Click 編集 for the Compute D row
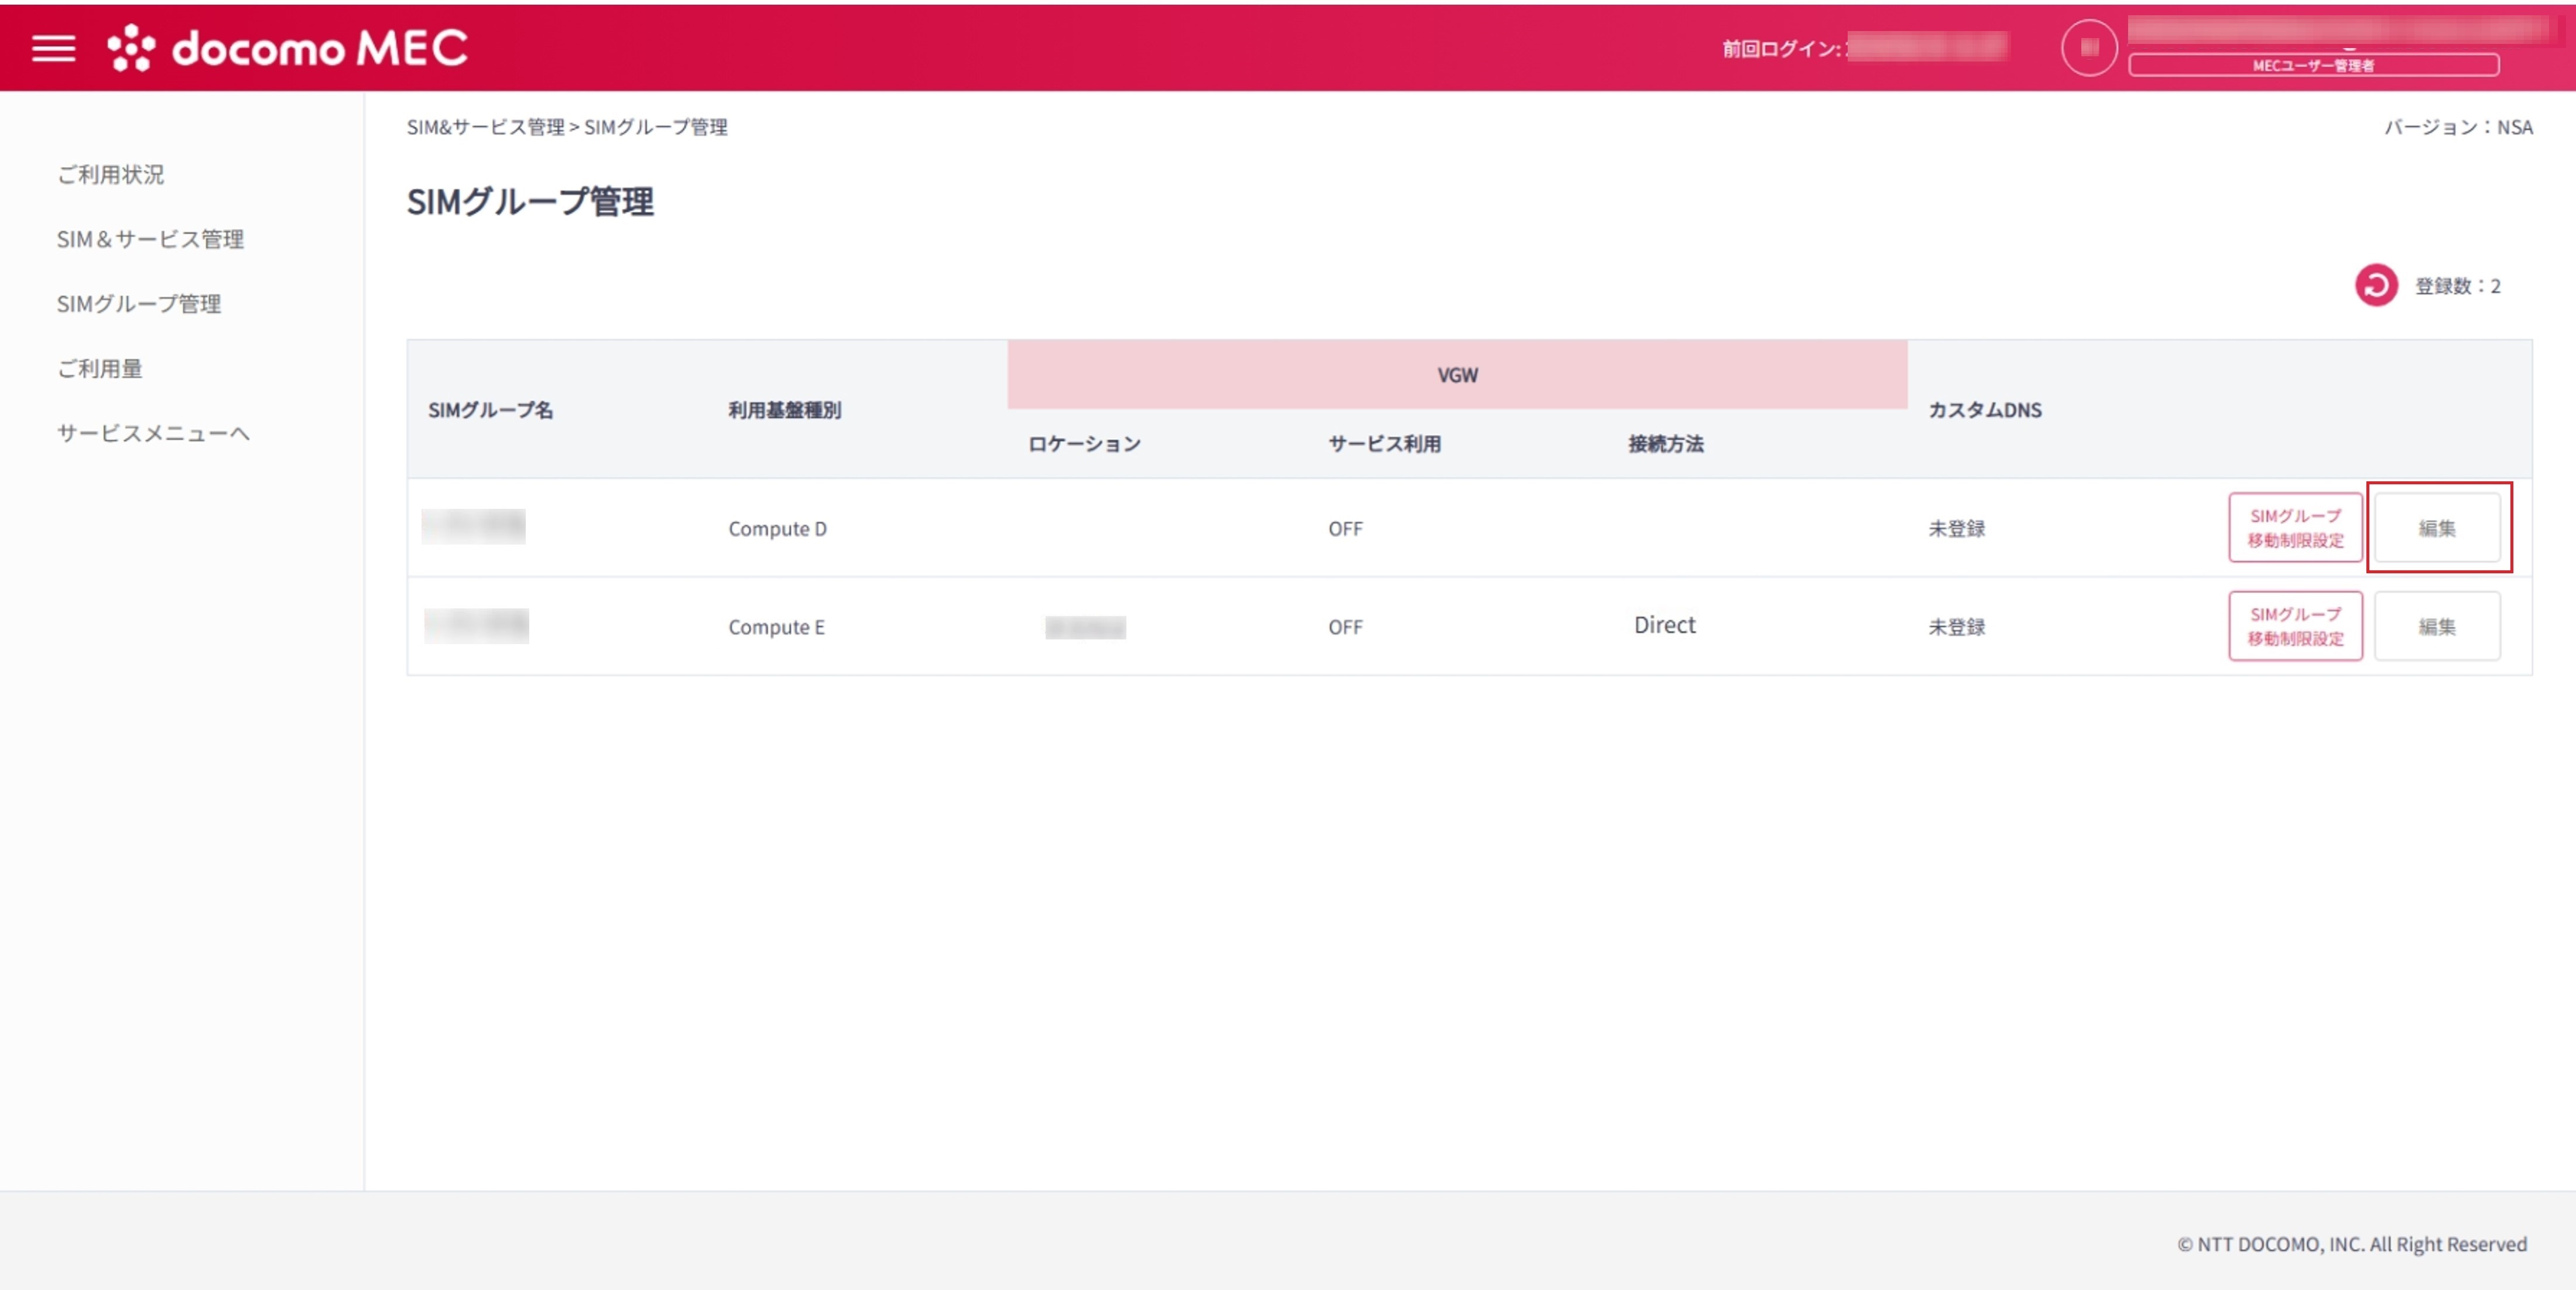2576x1290 pixels. coord(2436,528)
